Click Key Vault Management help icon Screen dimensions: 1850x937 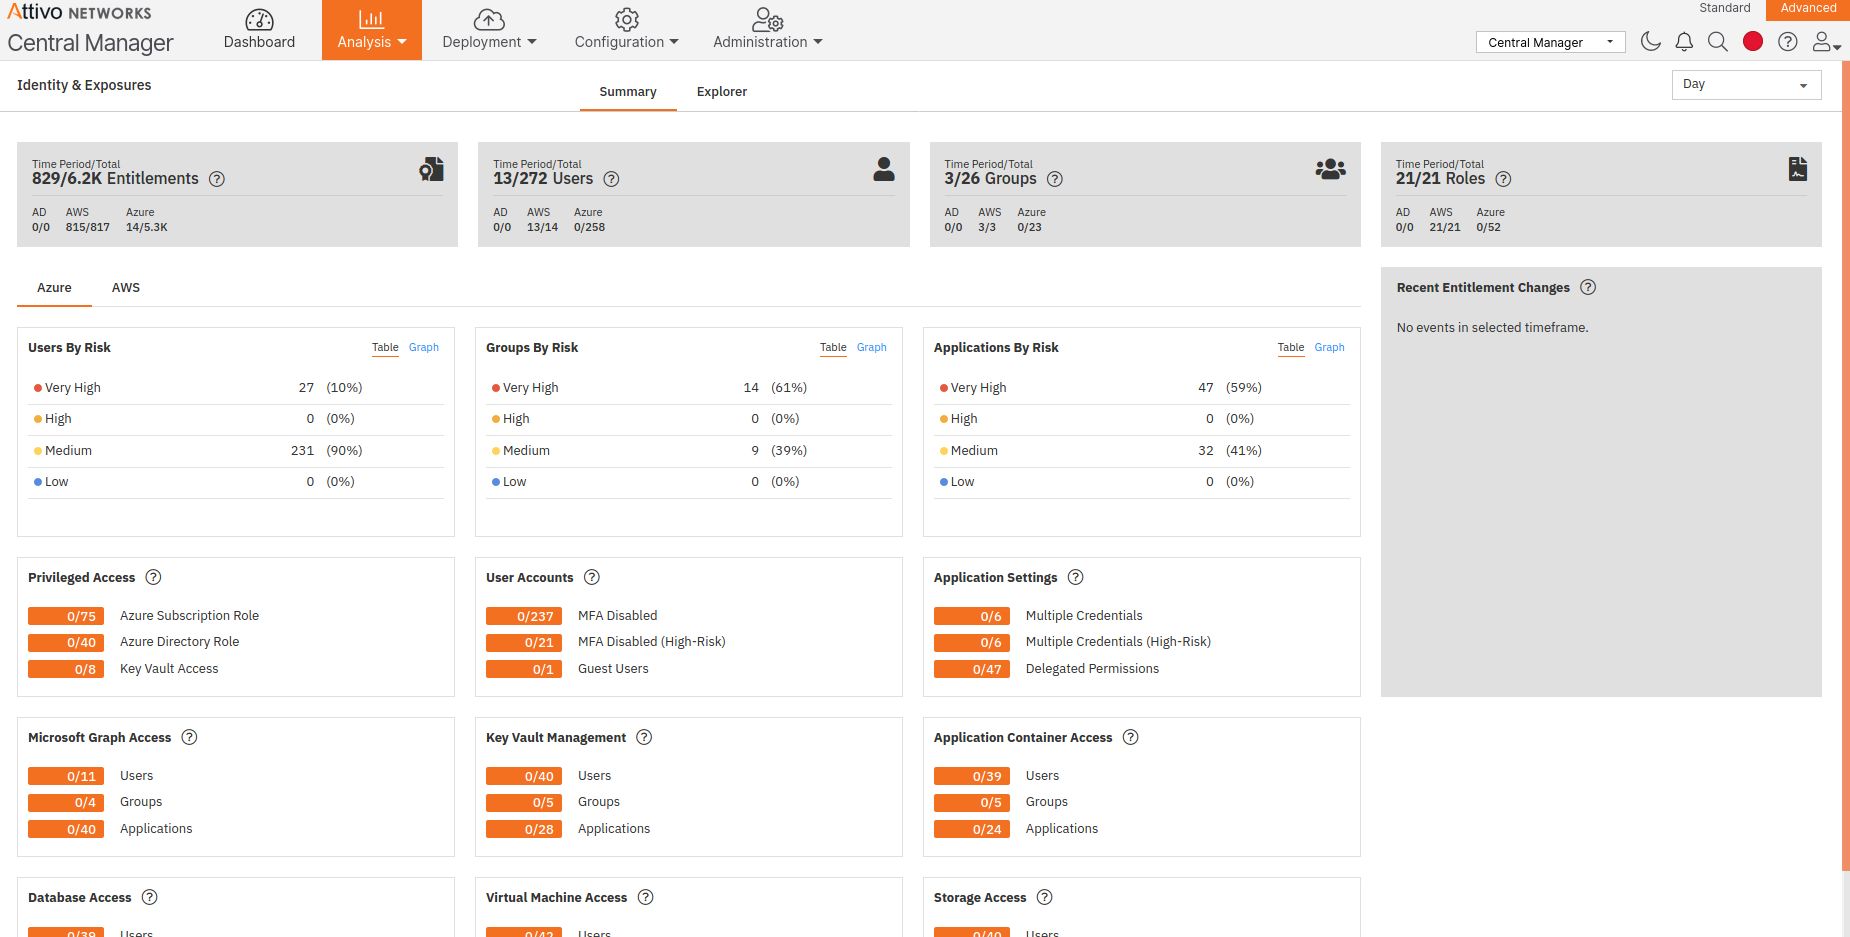(644, 737)
